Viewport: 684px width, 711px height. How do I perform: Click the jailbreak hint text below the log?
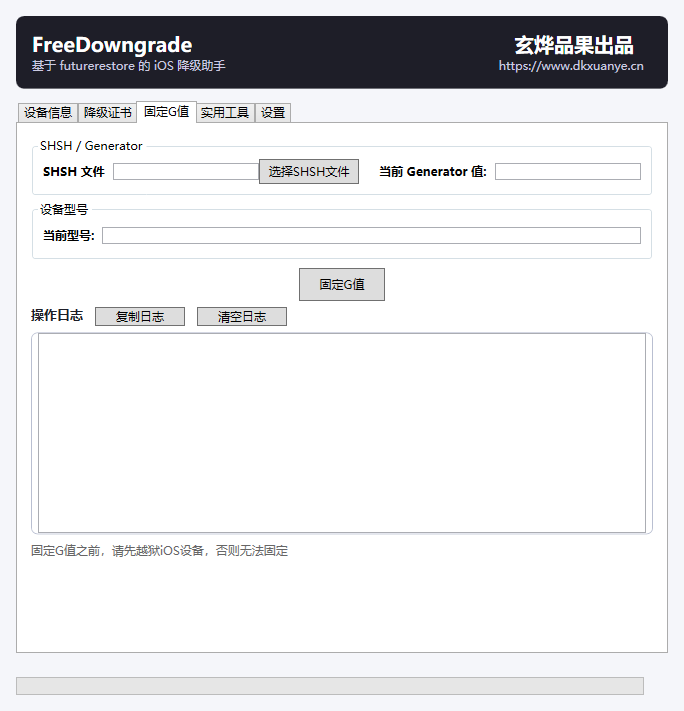click(159, 550)
